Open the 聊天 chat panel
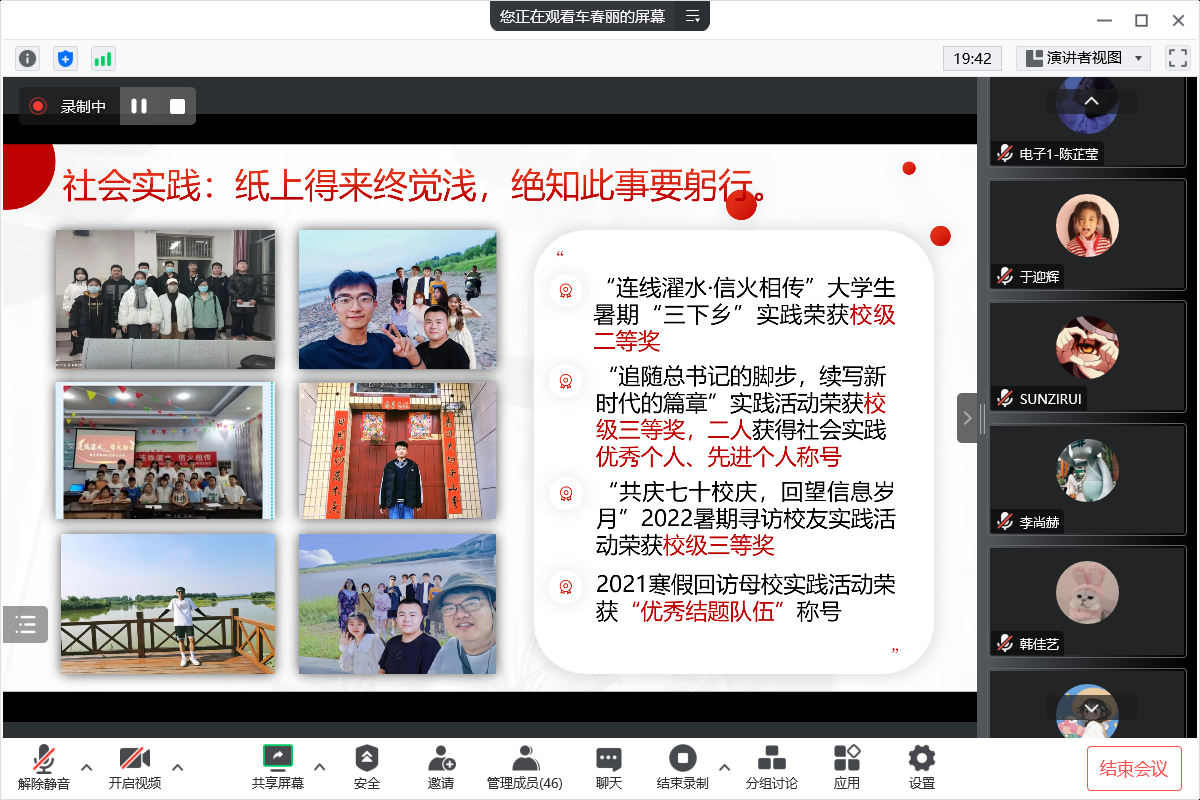 coord(608,765)
